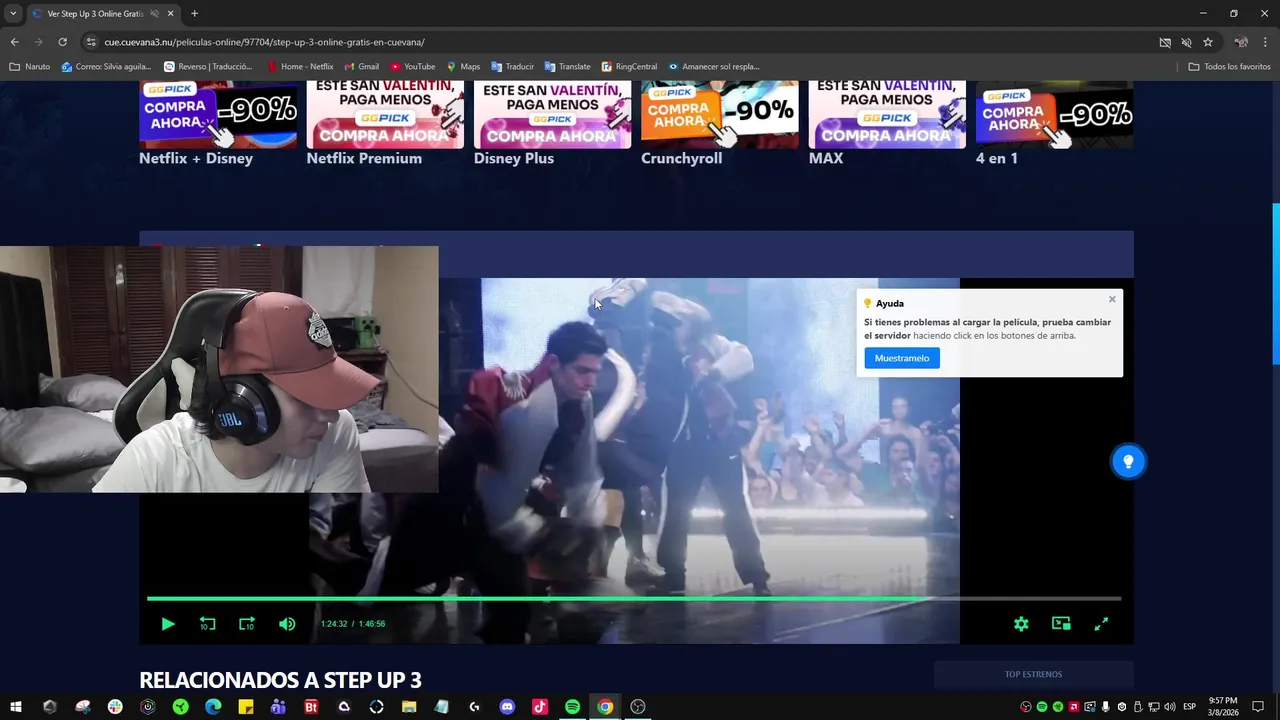Expand the Todos los favoritos folder
1280x720 pixels.
[1230, 67]
